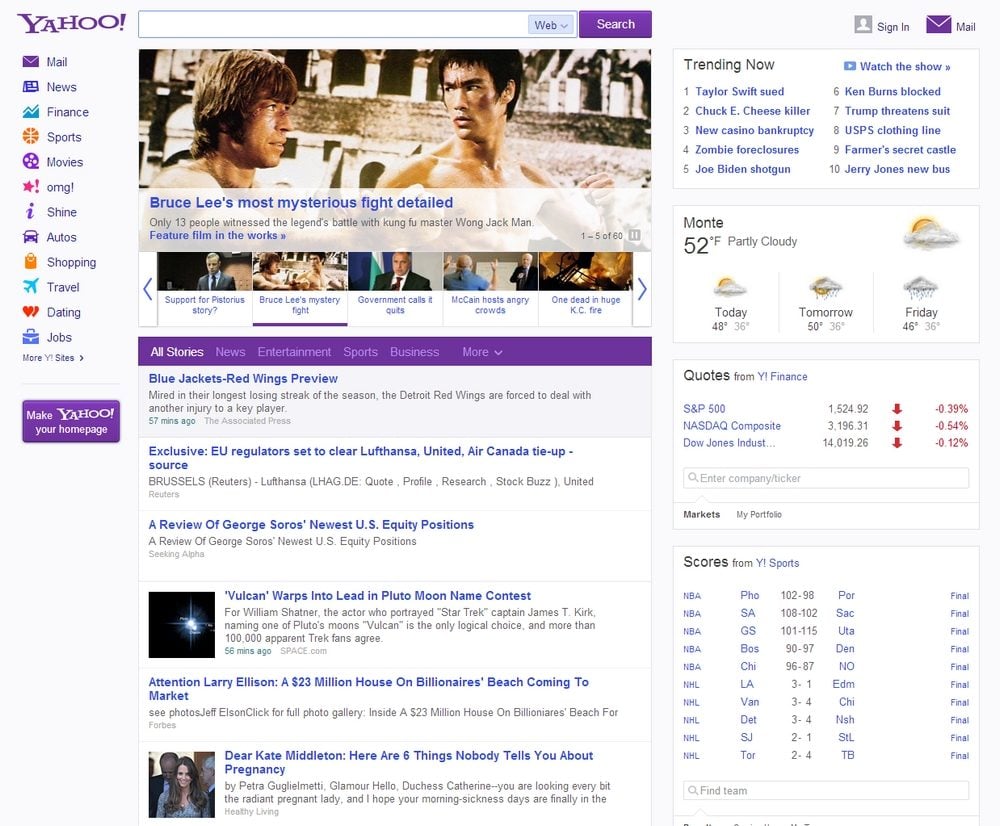Click the Travel airplane icon
Viewport: 1000px width, 826px height.
coord(30,287)
